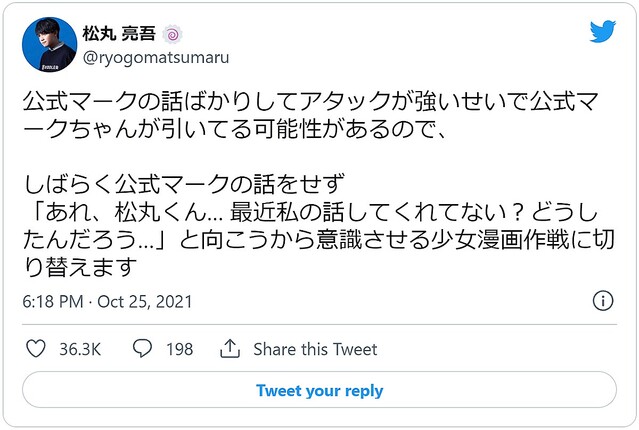Select the Share this Tweet label
The image size is (639, 430).
point(315,349)
